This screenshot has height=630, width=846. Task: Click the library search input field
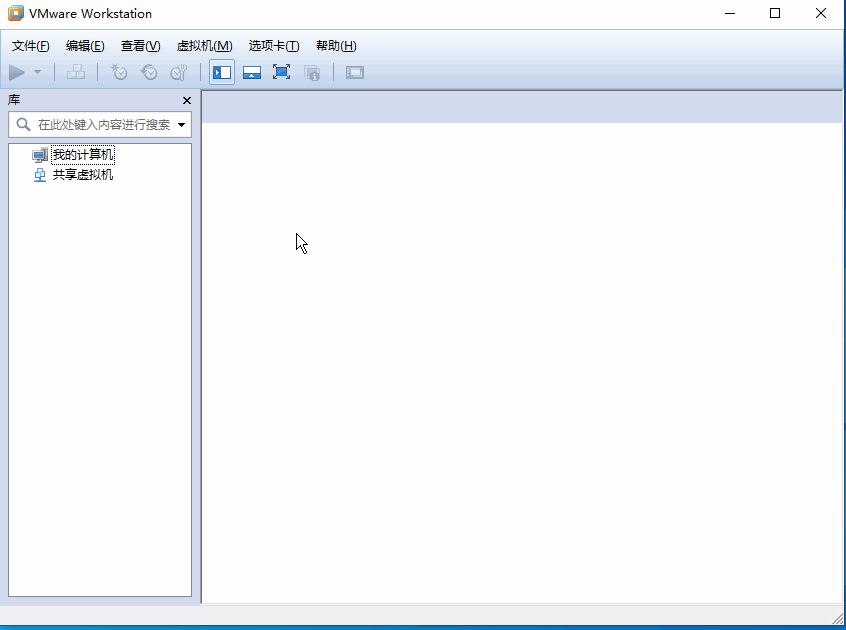[100, 125]
